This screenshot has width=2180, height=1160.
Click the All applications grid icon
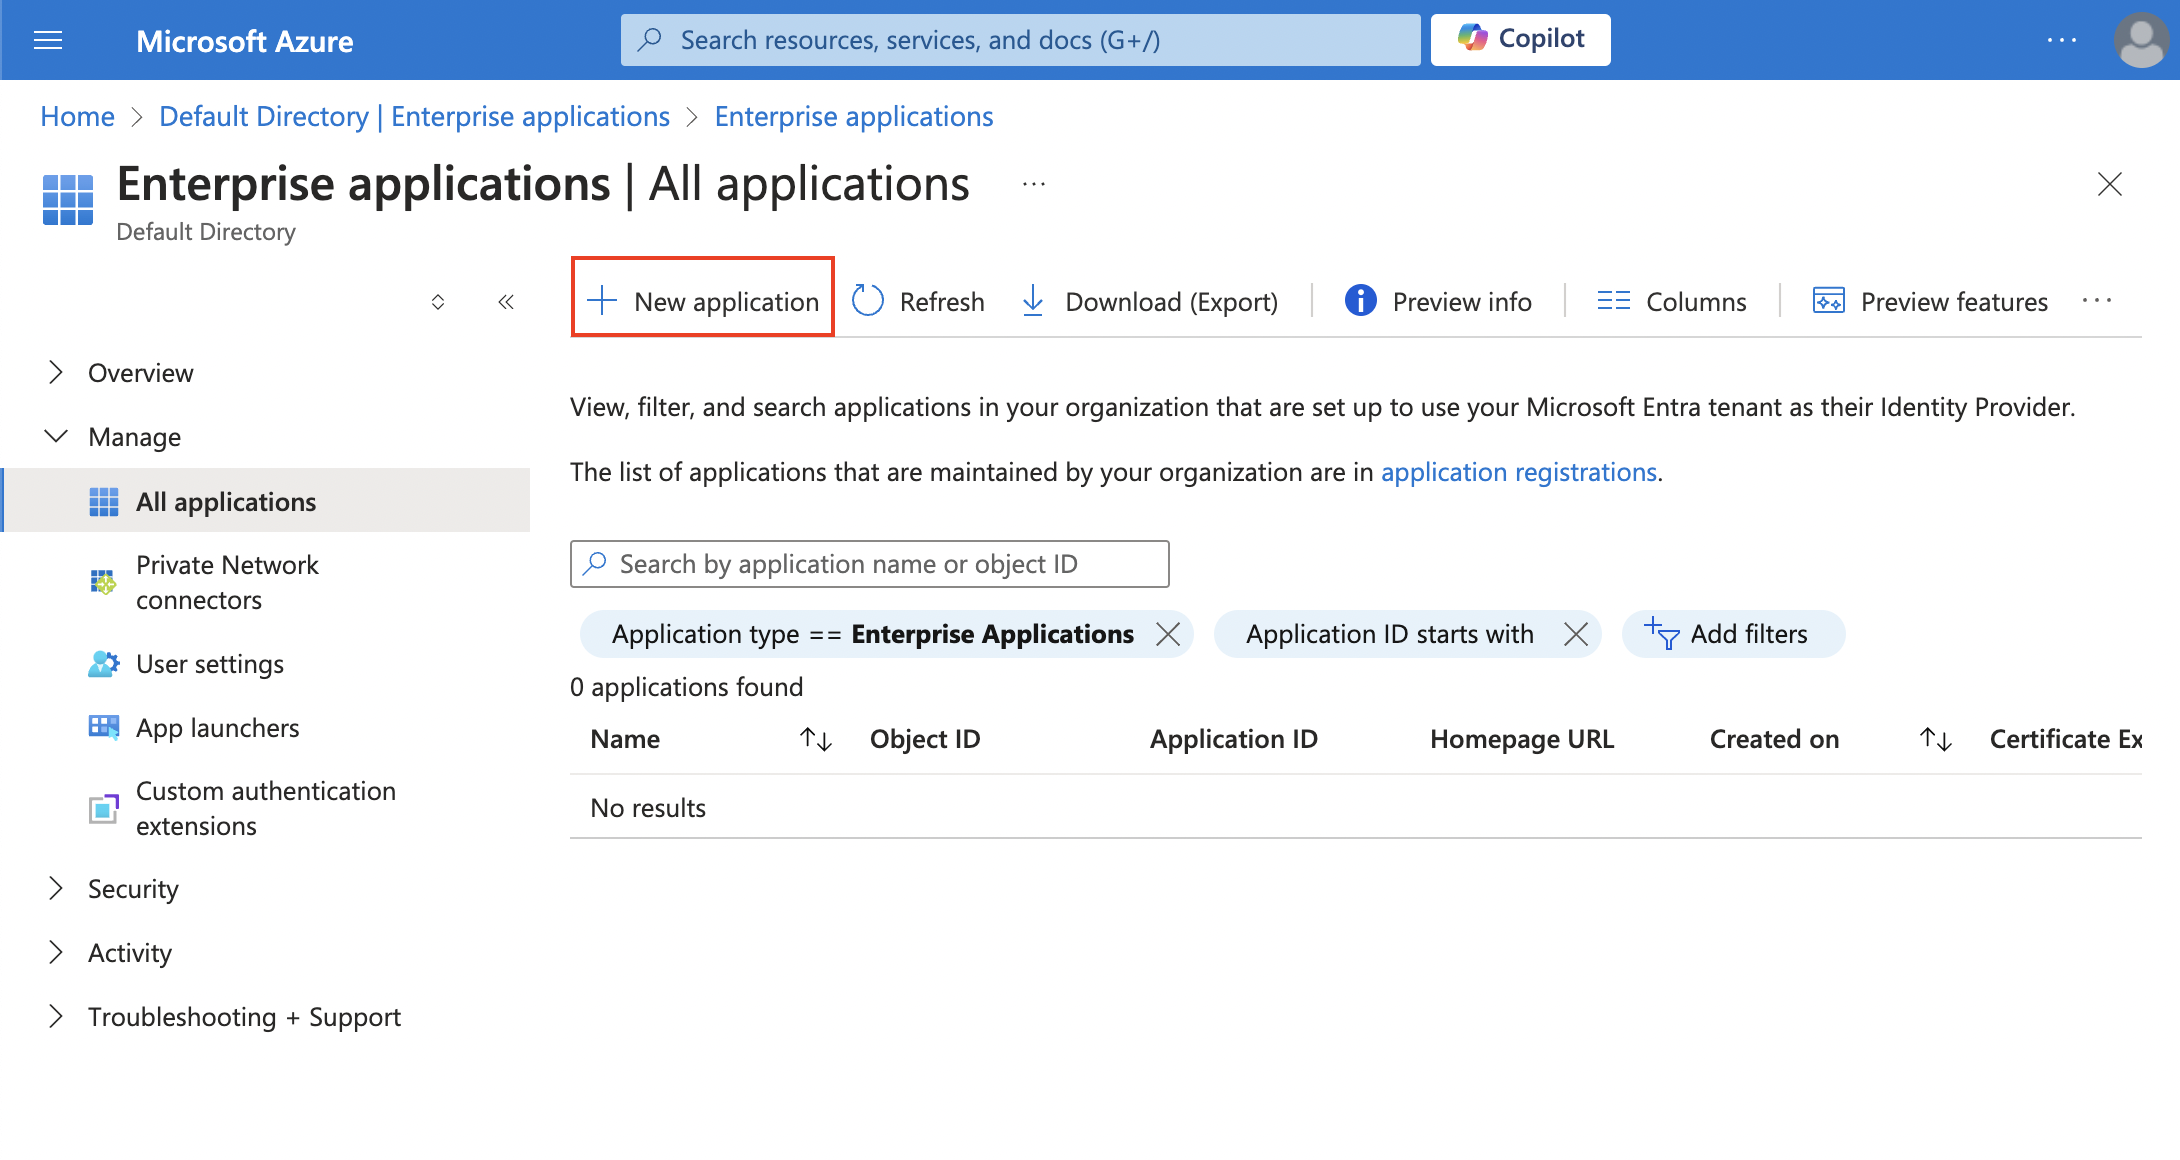[104, 502]
